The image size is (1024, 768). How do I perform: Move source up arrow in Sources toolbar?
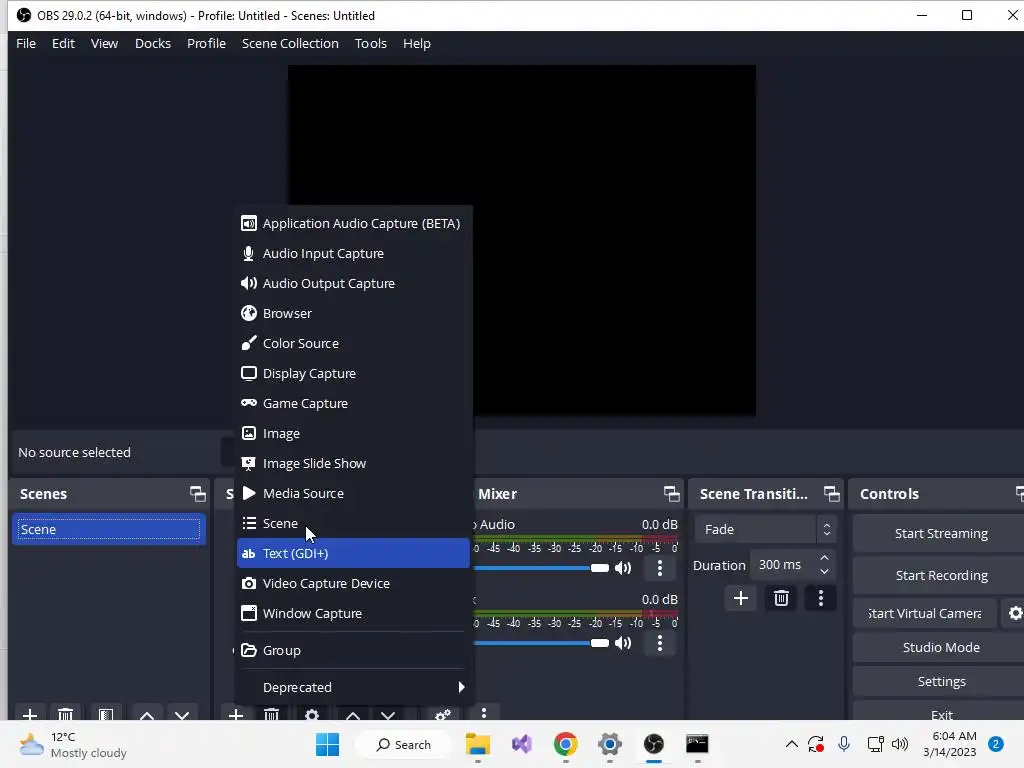[353, 716]
